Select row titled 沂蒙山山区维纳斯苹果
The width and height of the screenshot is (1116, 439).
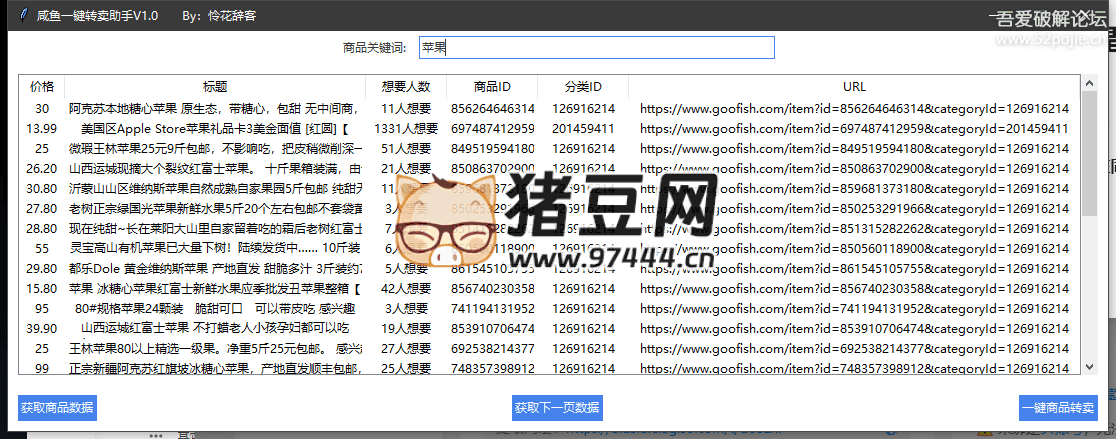point(549,189)
